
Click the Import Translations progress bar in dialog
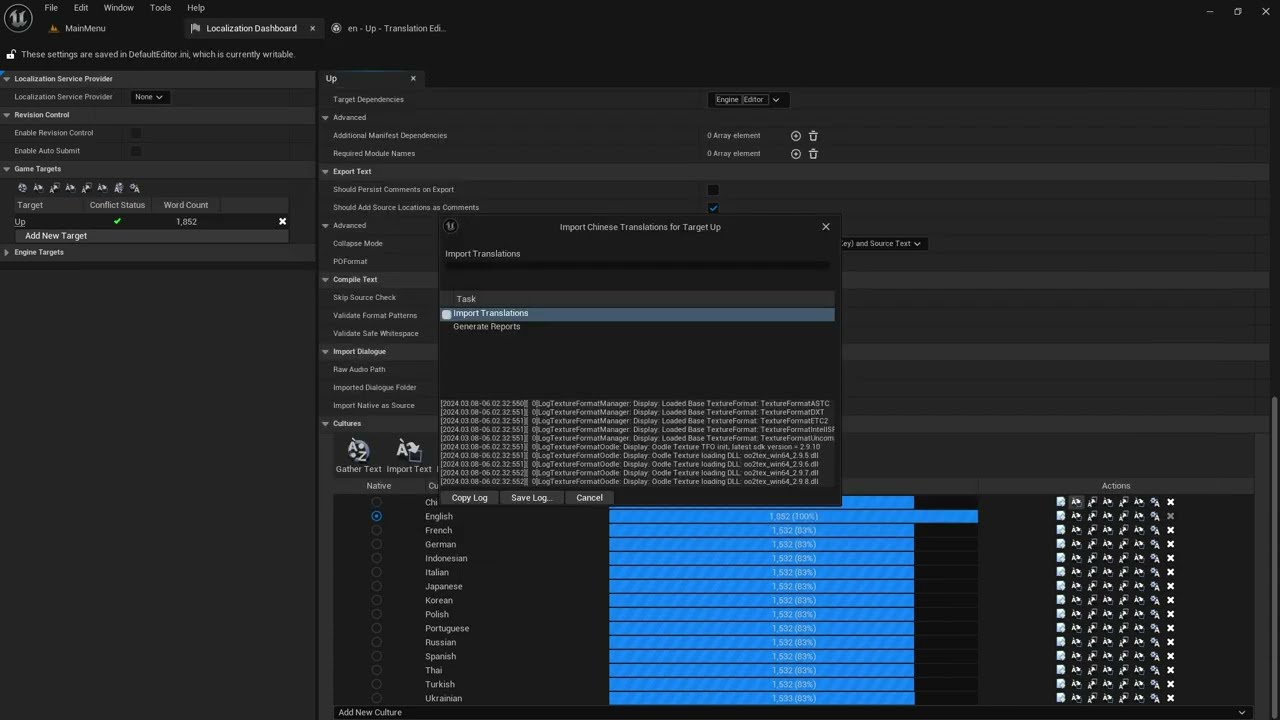click(637, 266)
